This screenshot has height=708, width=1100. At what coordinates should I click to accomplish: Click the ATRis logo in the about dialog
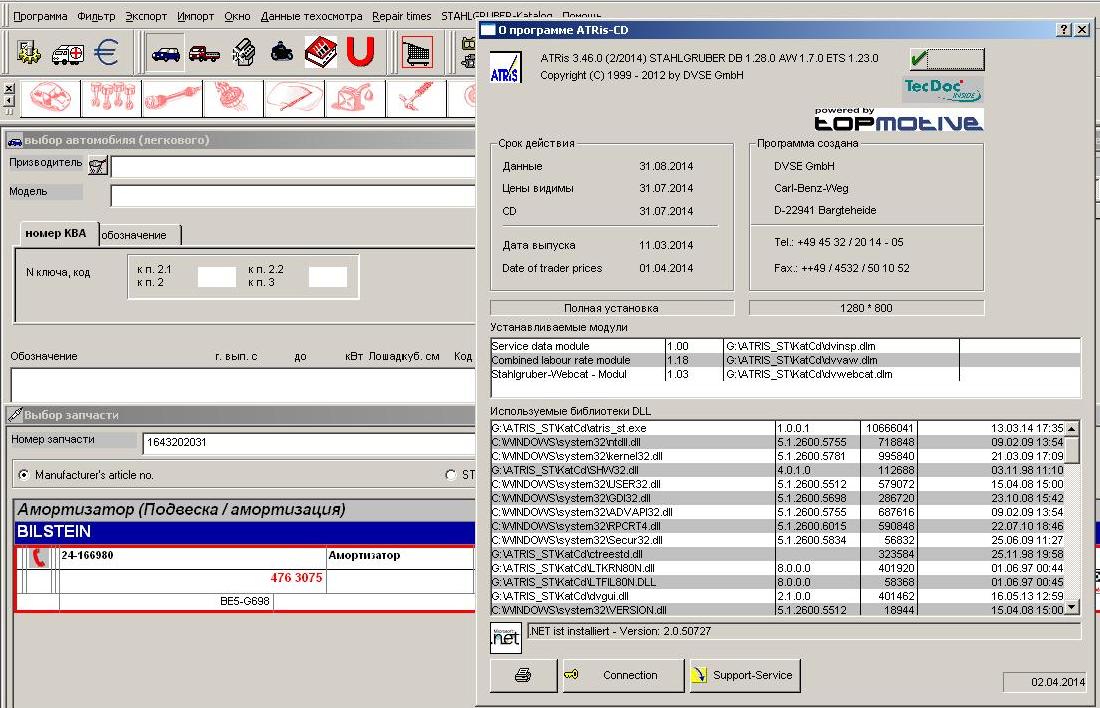[506, 67]
